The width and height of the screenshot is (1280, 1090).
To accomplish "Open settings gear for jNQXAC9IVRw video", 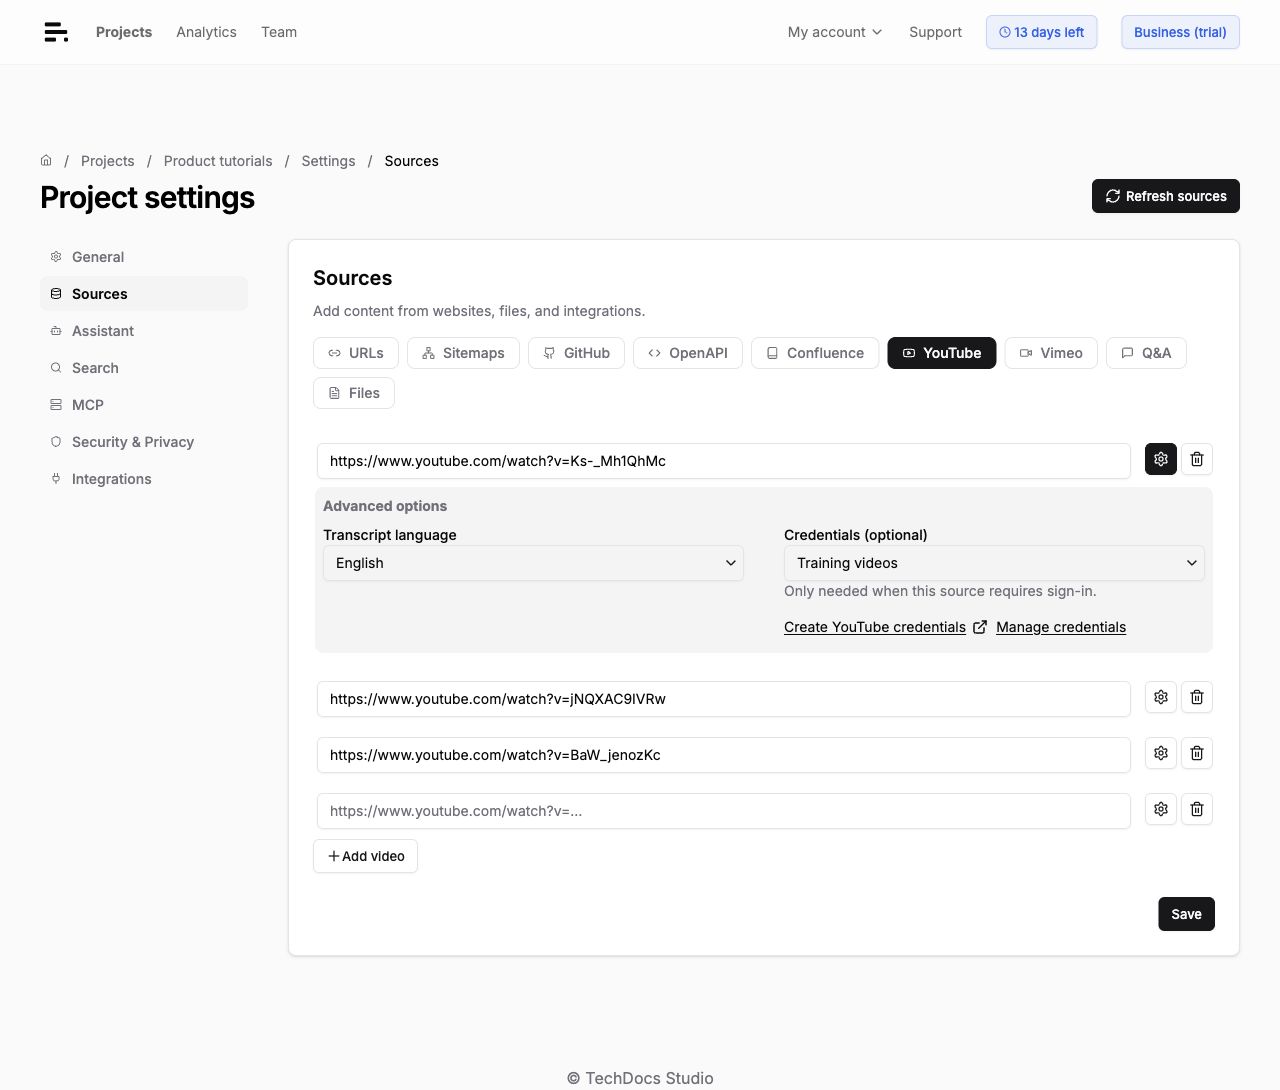I will (x=1161, y=697).
